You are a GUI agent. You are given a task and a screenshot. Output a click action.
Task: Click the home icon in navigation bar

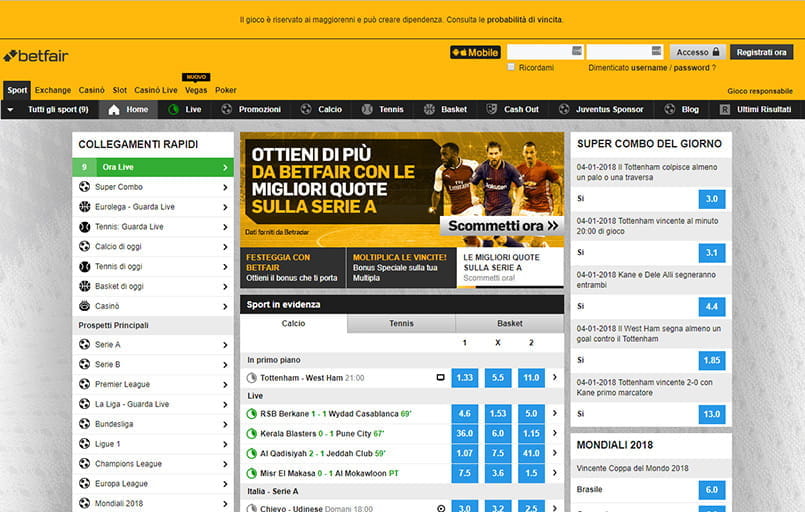[114, 109]
